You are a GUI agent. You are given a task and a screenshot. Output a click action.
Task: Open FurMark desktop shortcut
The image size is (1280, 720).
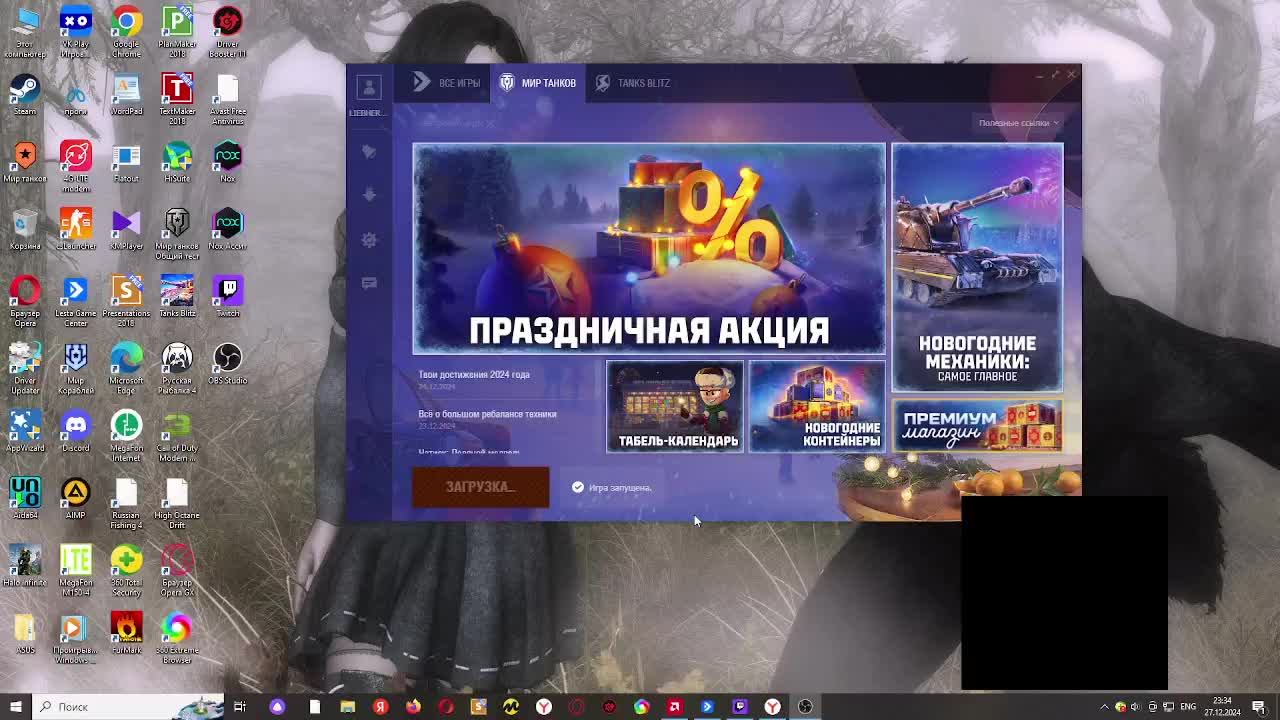(x=126, y=631)
